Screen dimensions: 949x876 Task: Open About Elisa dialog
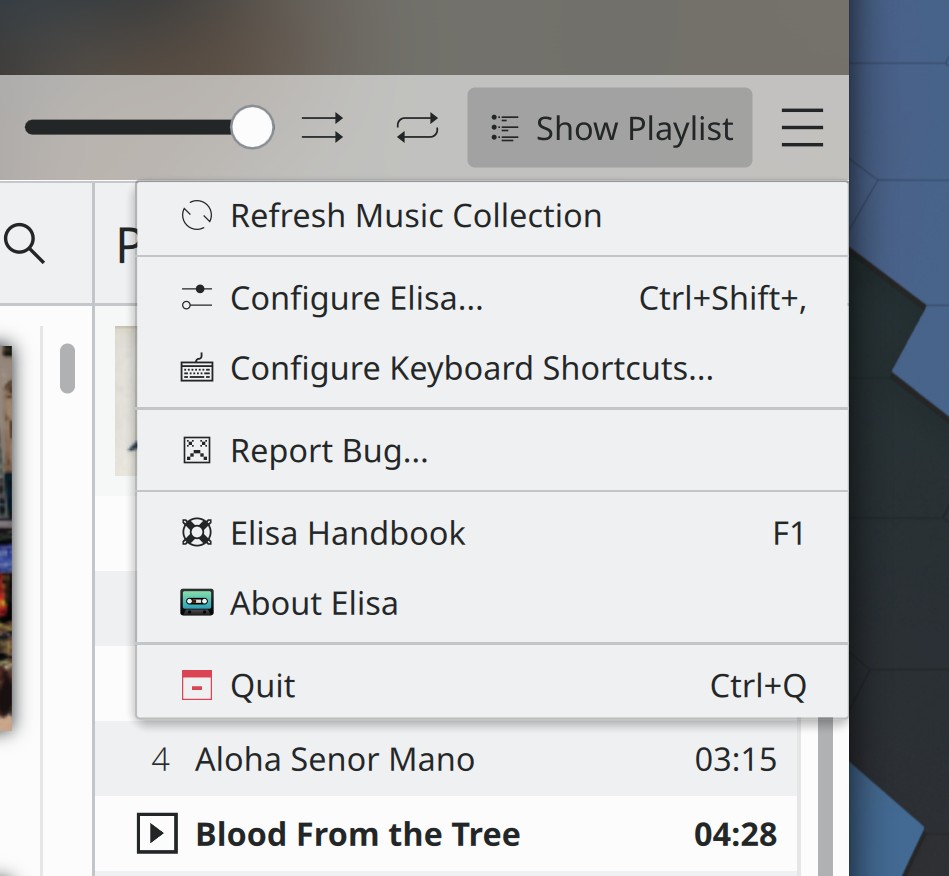(x=314, y=604)
